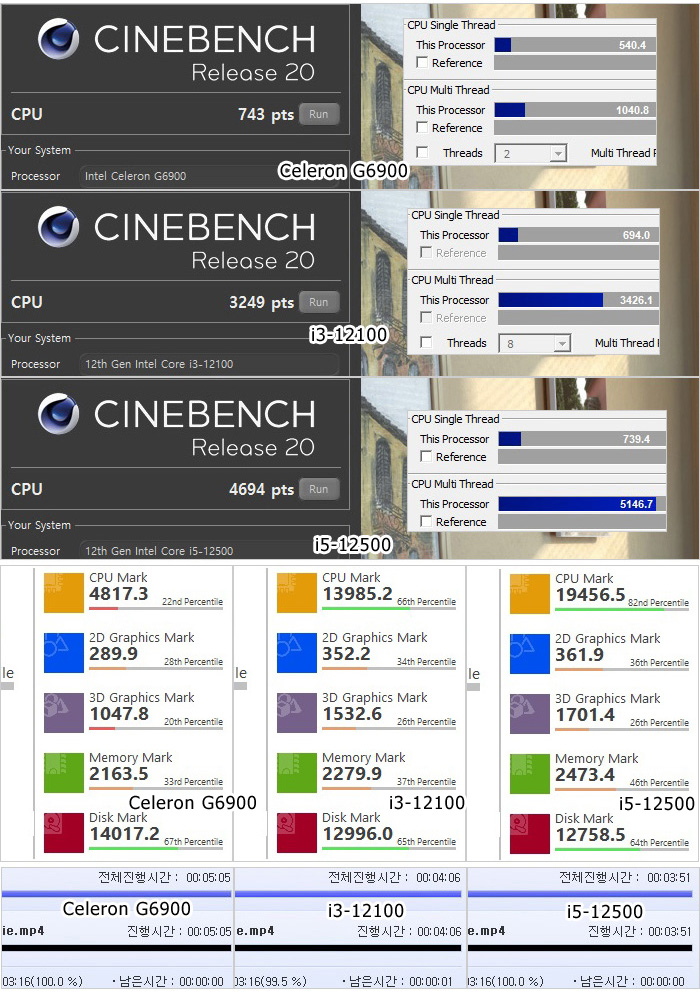Image resolution: width=700 pixels, height=993 pixels.
Task: Click the 3D Graphics Mark value 1532.6
Action: [352, 714]
